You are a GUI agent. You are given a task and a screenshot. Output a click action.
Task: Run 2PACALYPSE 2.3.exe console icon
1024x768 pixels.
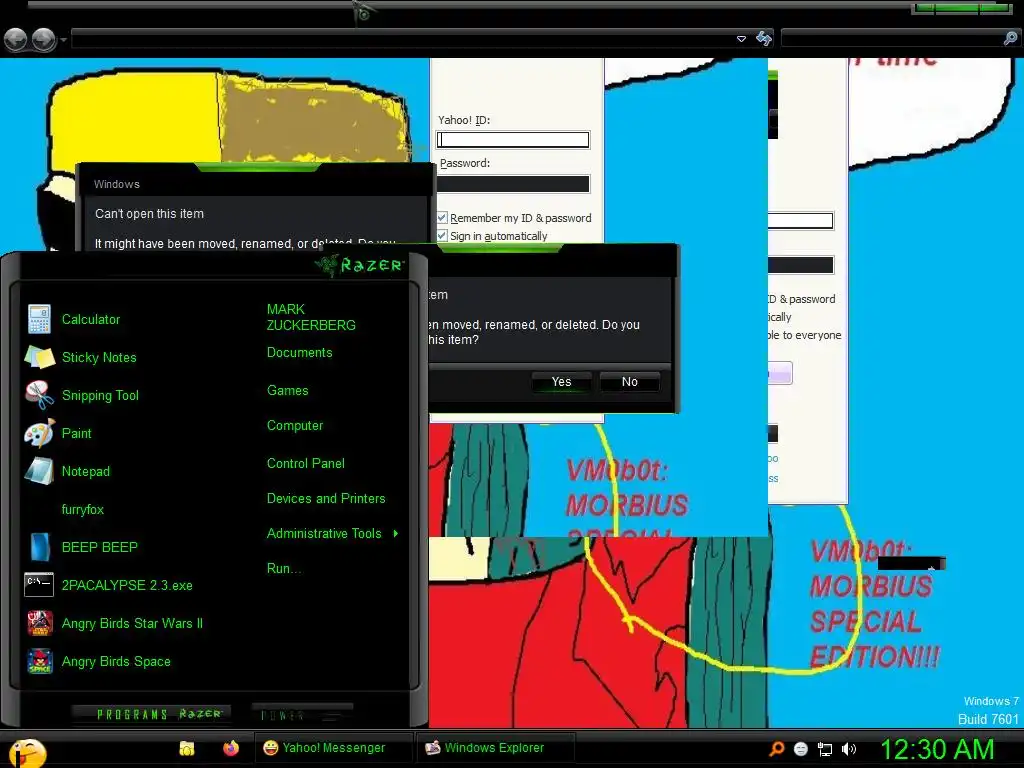coord(39,584)
